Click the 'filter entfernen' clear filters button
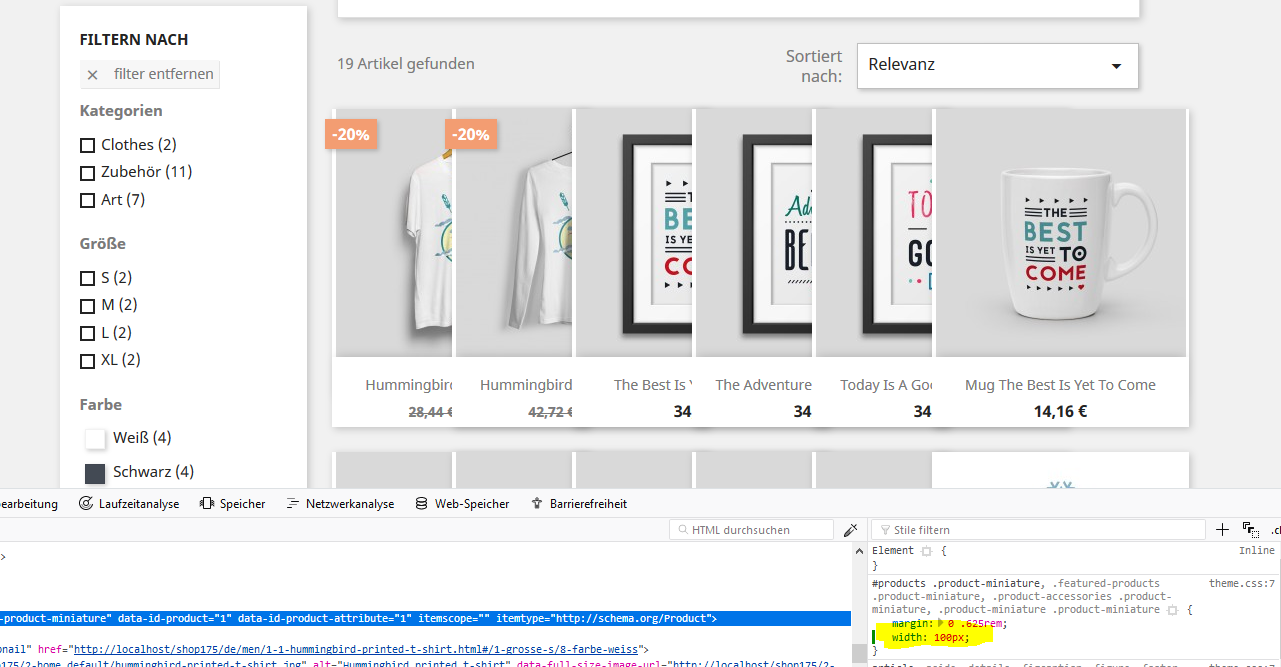Viewport: 1281px width, 667px height. [150, 74]
